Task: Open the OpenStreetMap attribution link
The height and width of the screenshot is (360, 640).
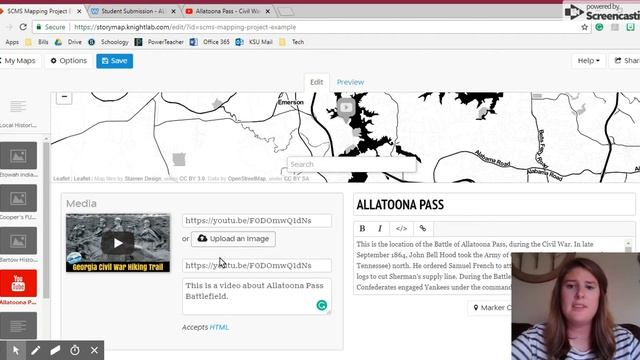Action: tap(247, 179)
